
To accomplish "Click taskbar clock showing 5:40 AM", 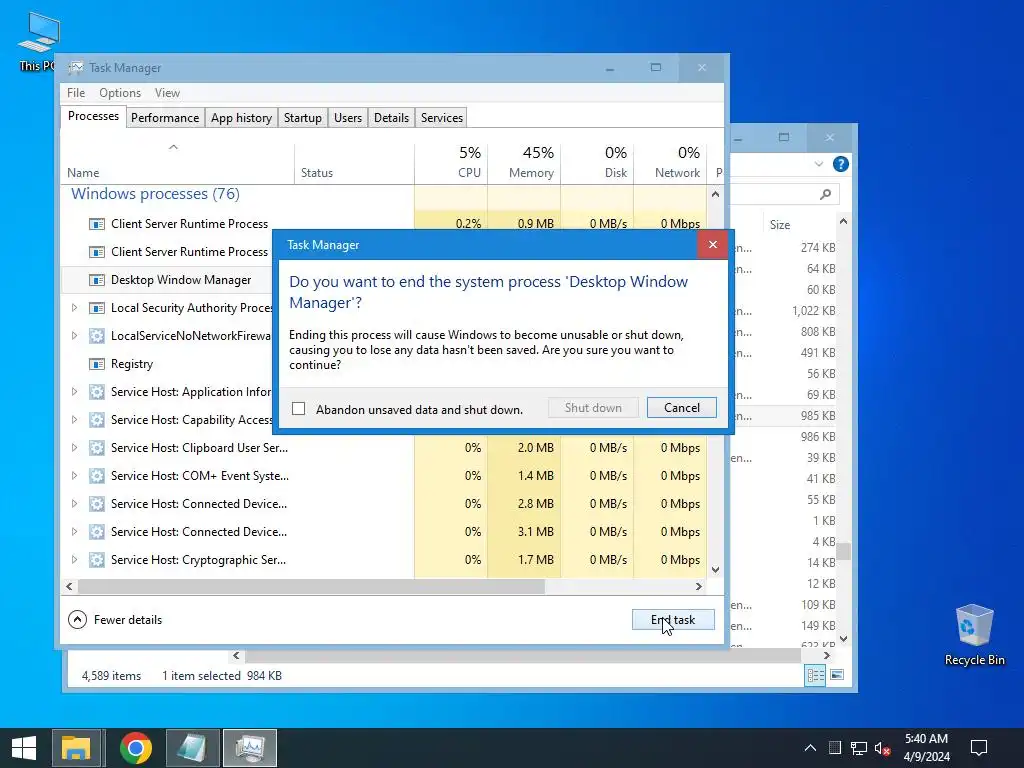I will point(926,748).
